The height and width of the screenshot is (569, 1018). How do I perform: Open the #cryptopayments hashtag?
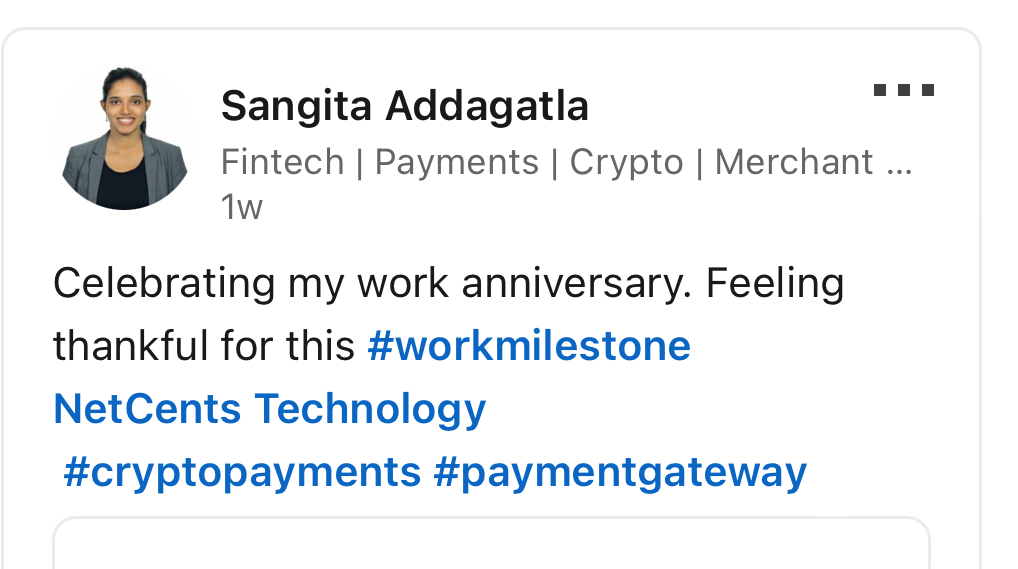coord(241,471)
